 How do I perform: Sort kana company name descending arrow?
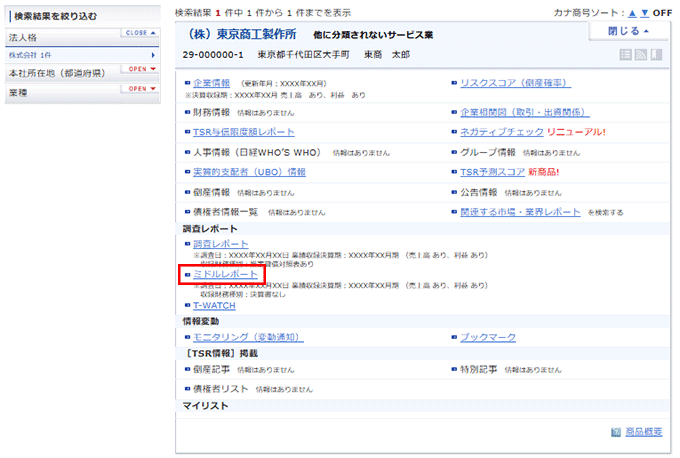pyautogui.click(x=645, y=13)
